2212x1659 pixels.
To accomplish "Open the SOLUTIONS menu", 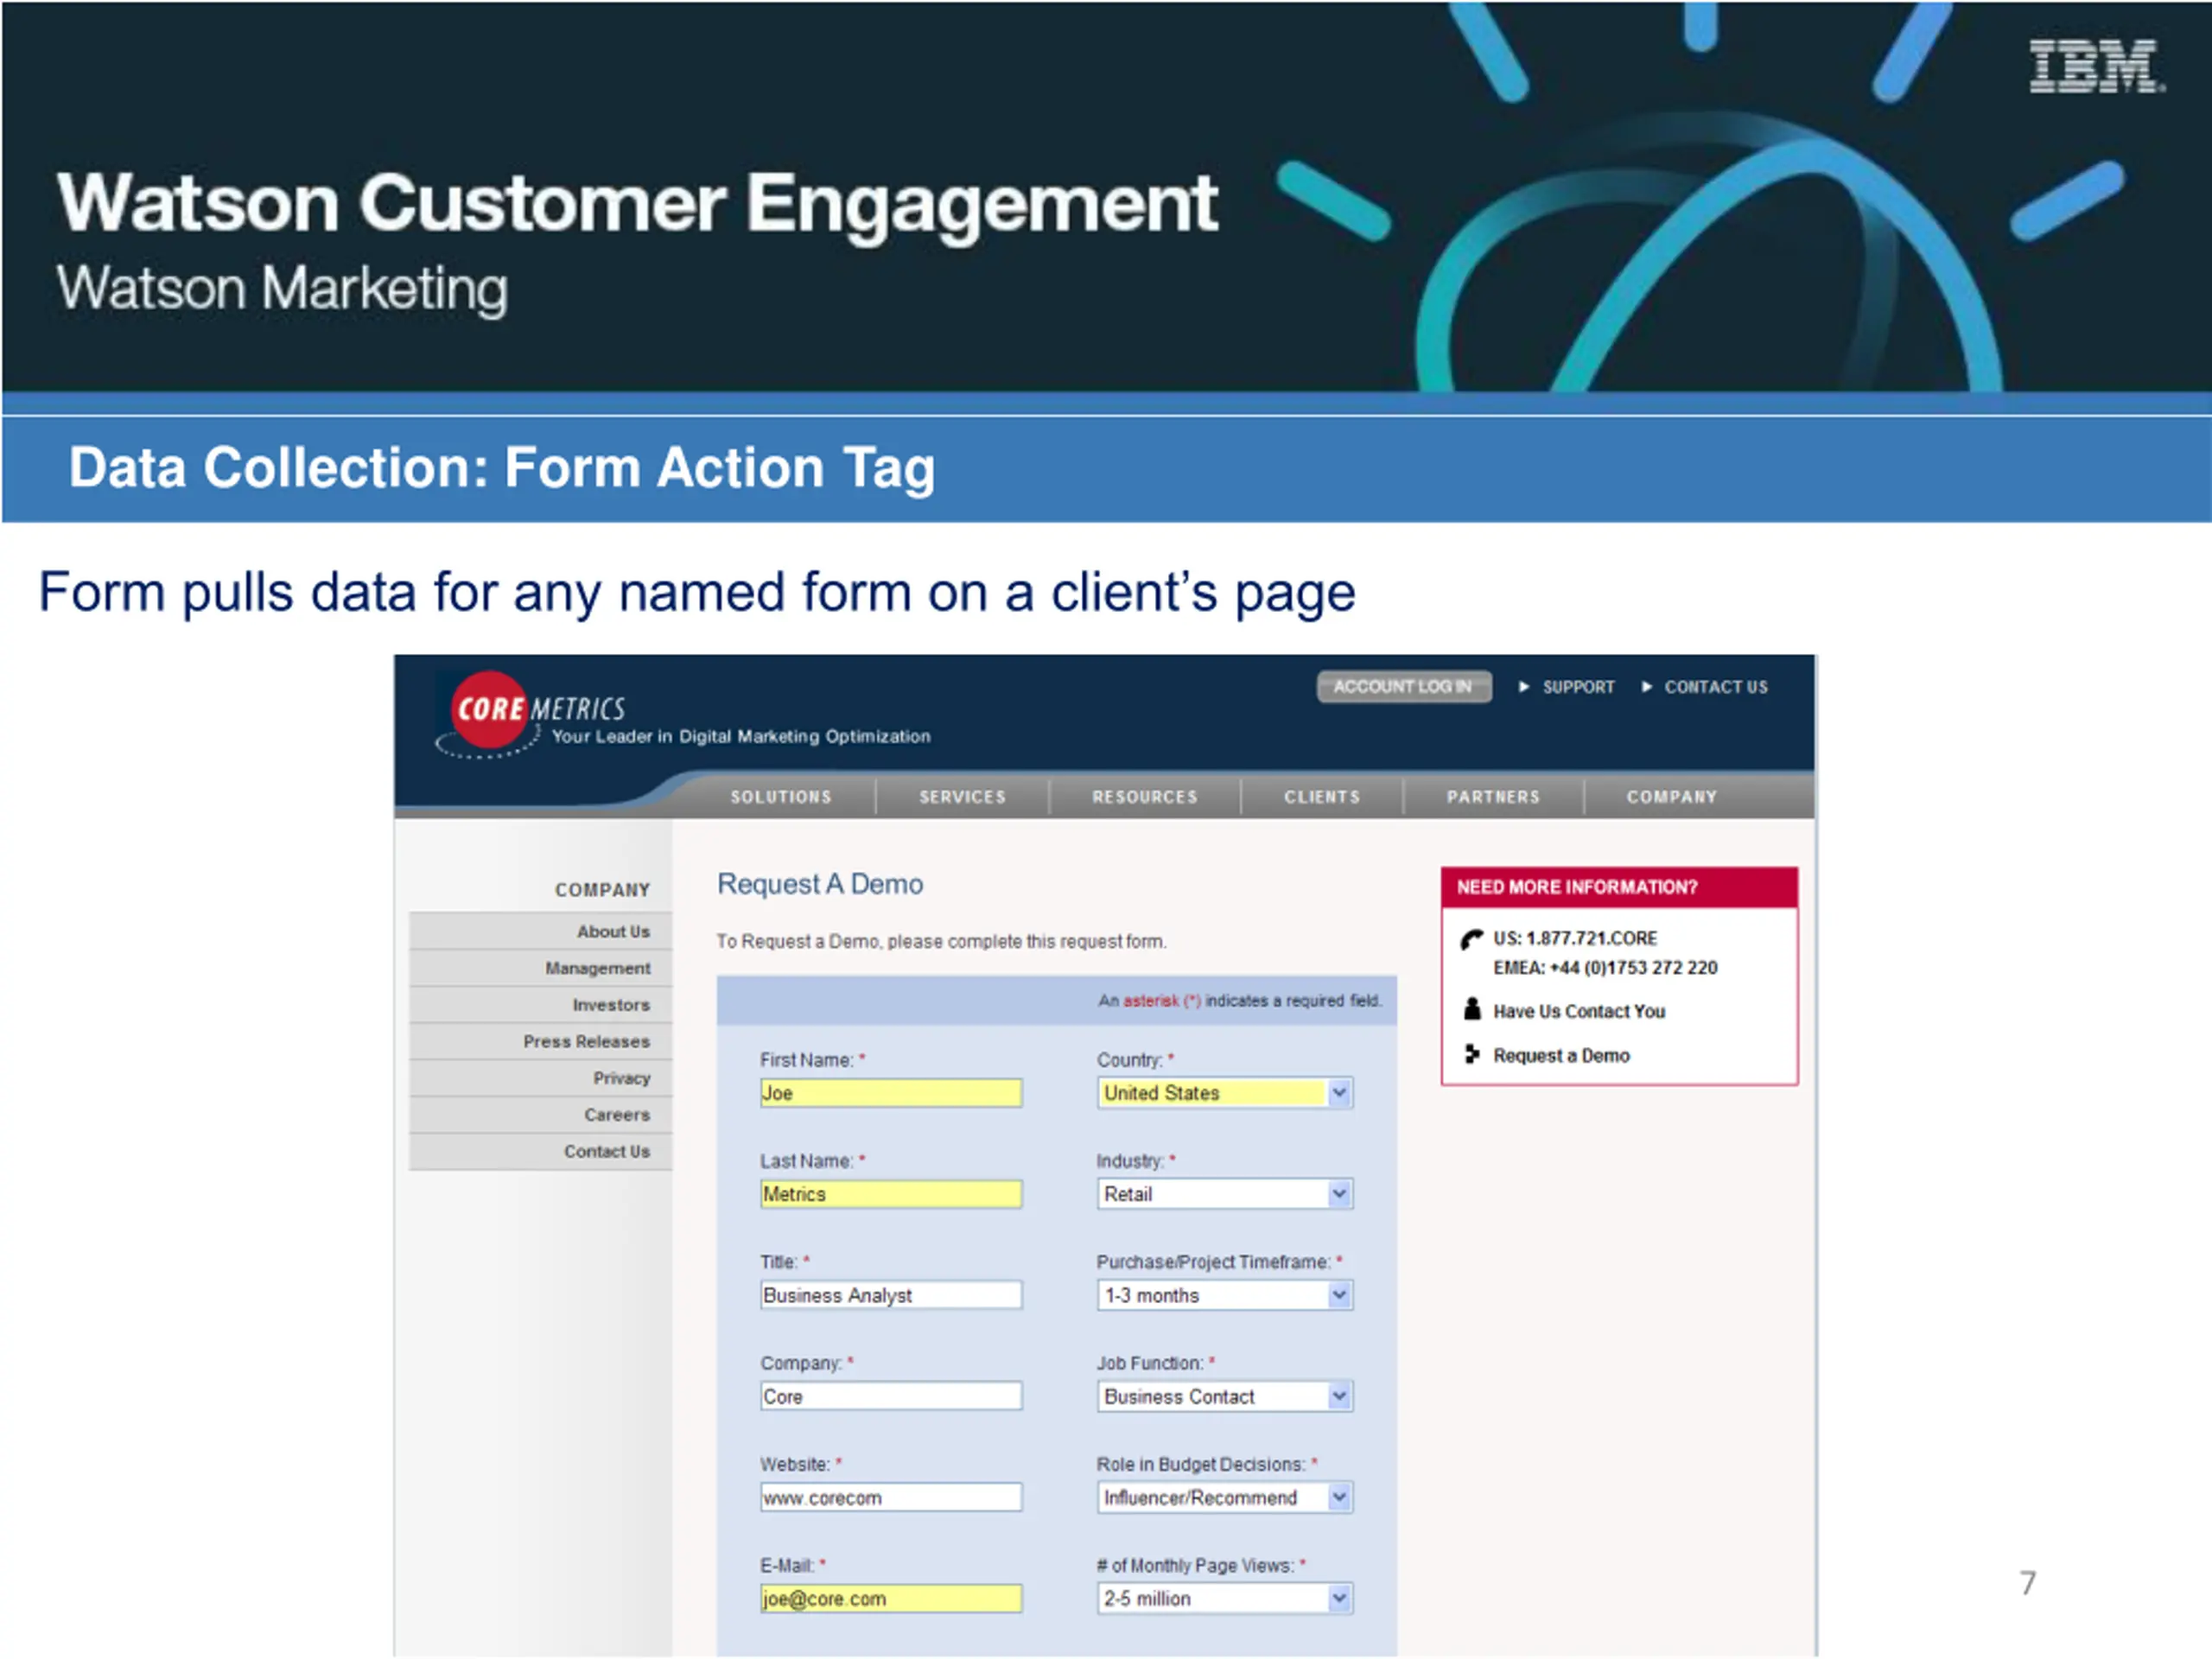I will (781, 797).
